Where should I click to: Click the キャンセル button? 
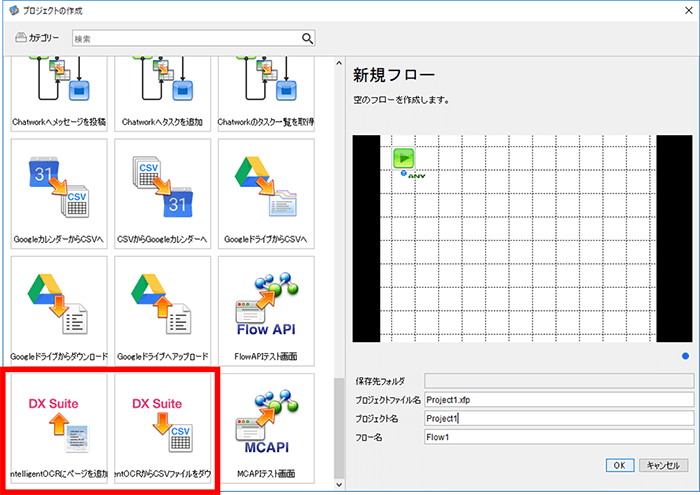pyautogui.click(x=663, y=465)
